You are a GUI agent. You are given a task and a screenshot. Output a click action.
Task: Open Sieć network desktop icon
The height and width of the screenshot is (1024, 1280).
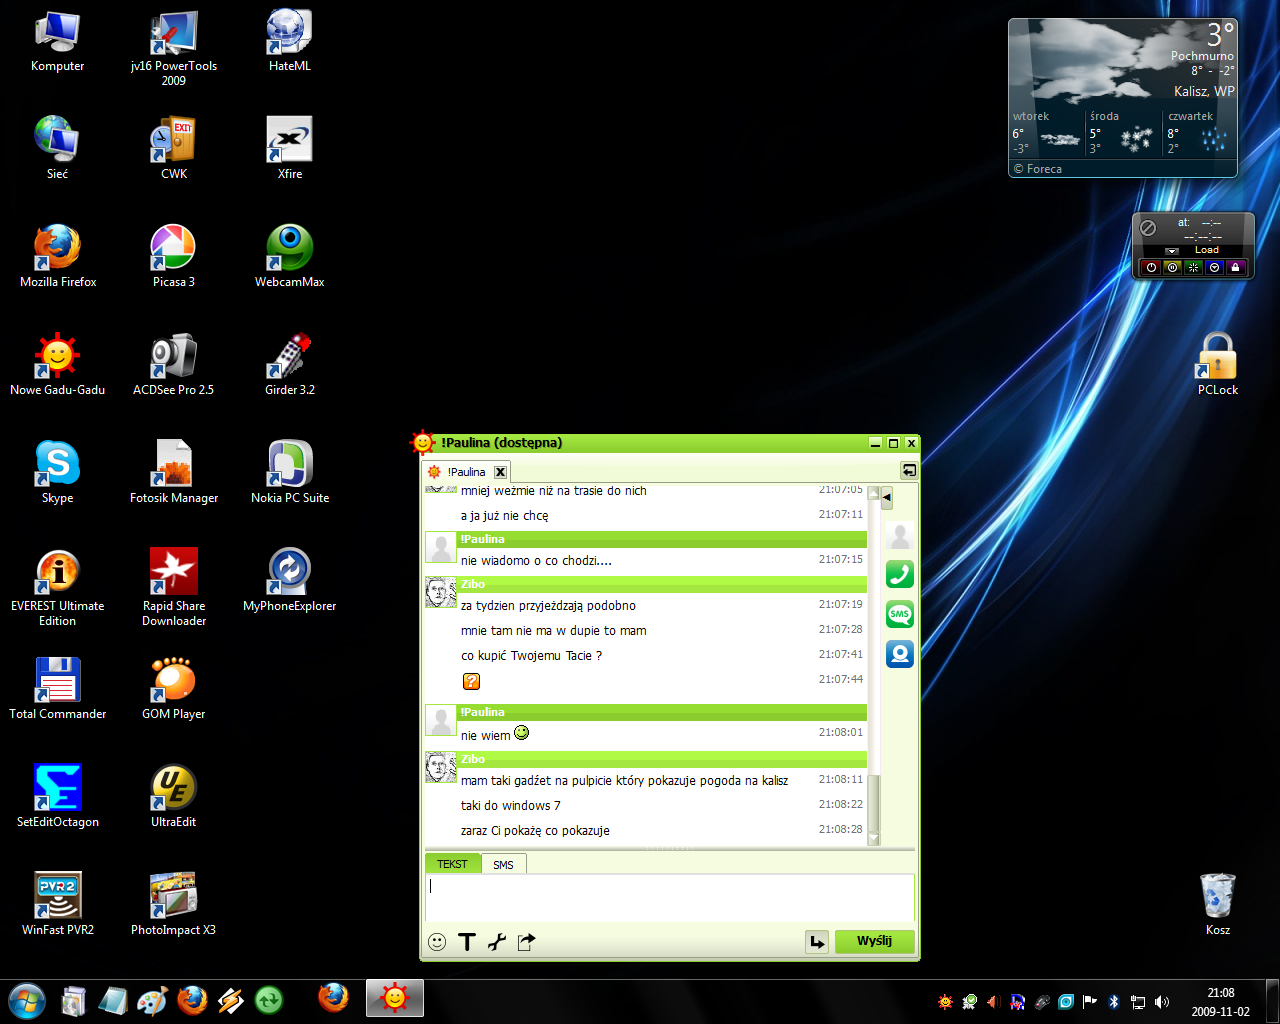click(x=58, y=148)
